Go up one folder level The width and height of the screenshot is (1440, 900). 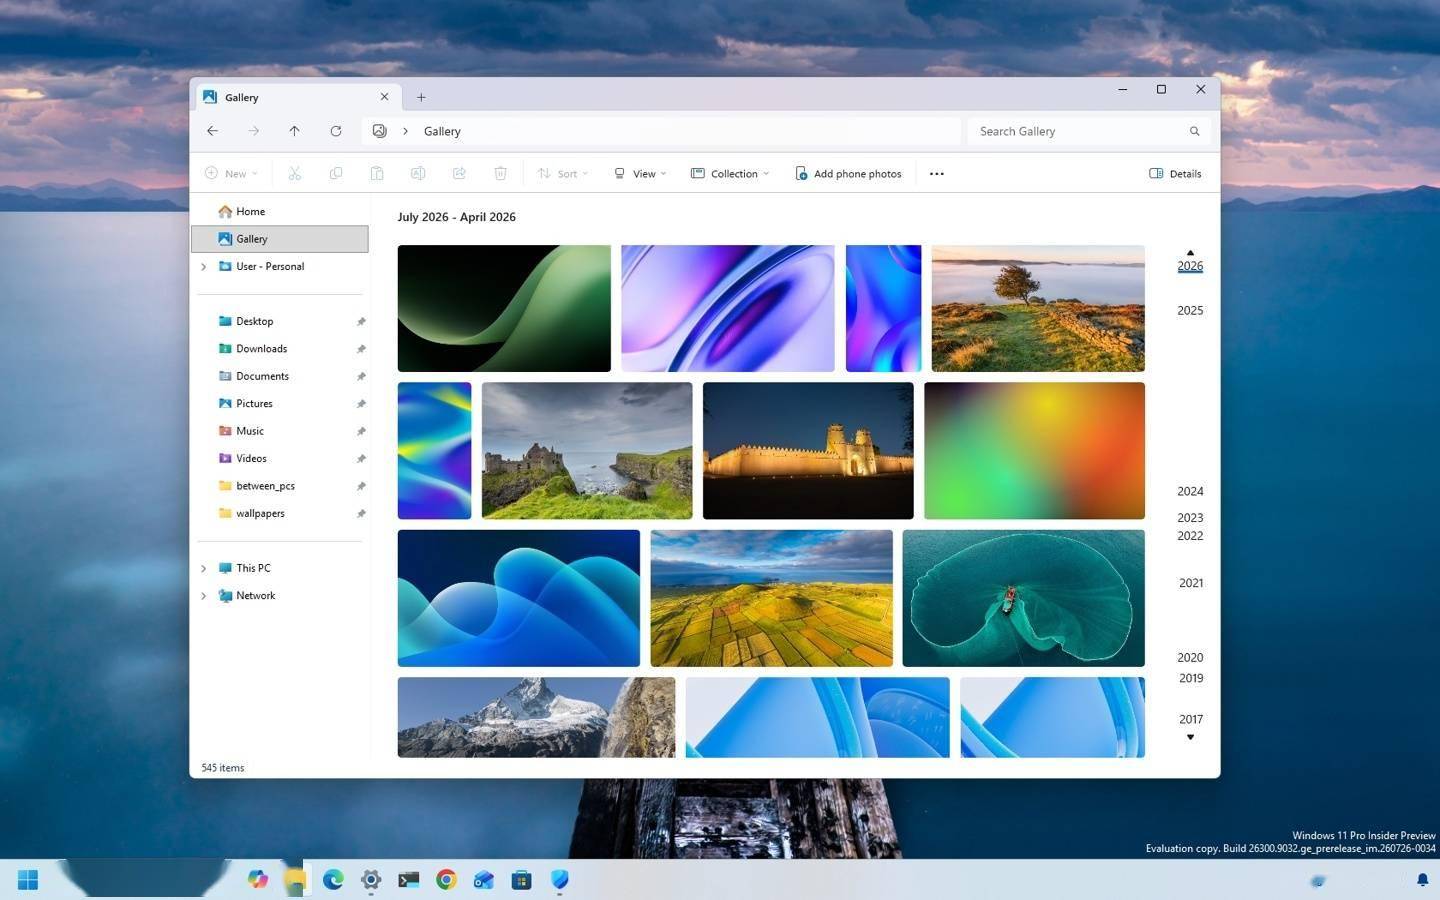pos(294,131)
